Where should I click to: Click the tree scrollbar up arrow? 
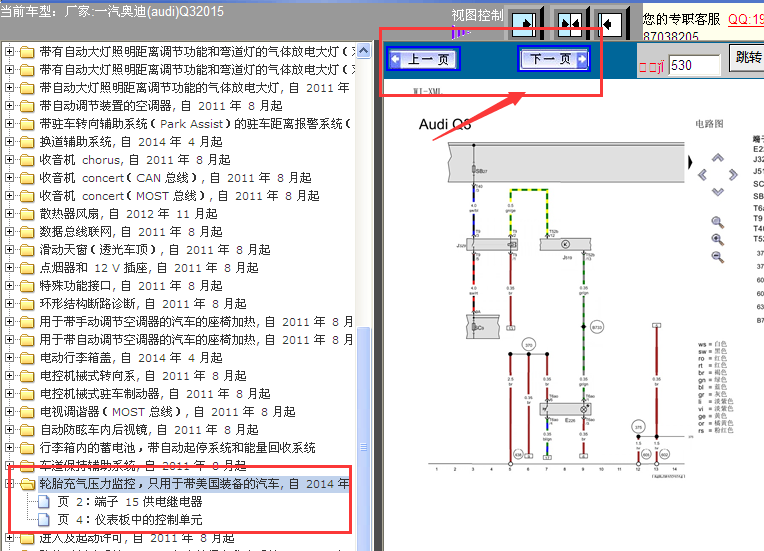pyautogui.click(x=363, y=51)
